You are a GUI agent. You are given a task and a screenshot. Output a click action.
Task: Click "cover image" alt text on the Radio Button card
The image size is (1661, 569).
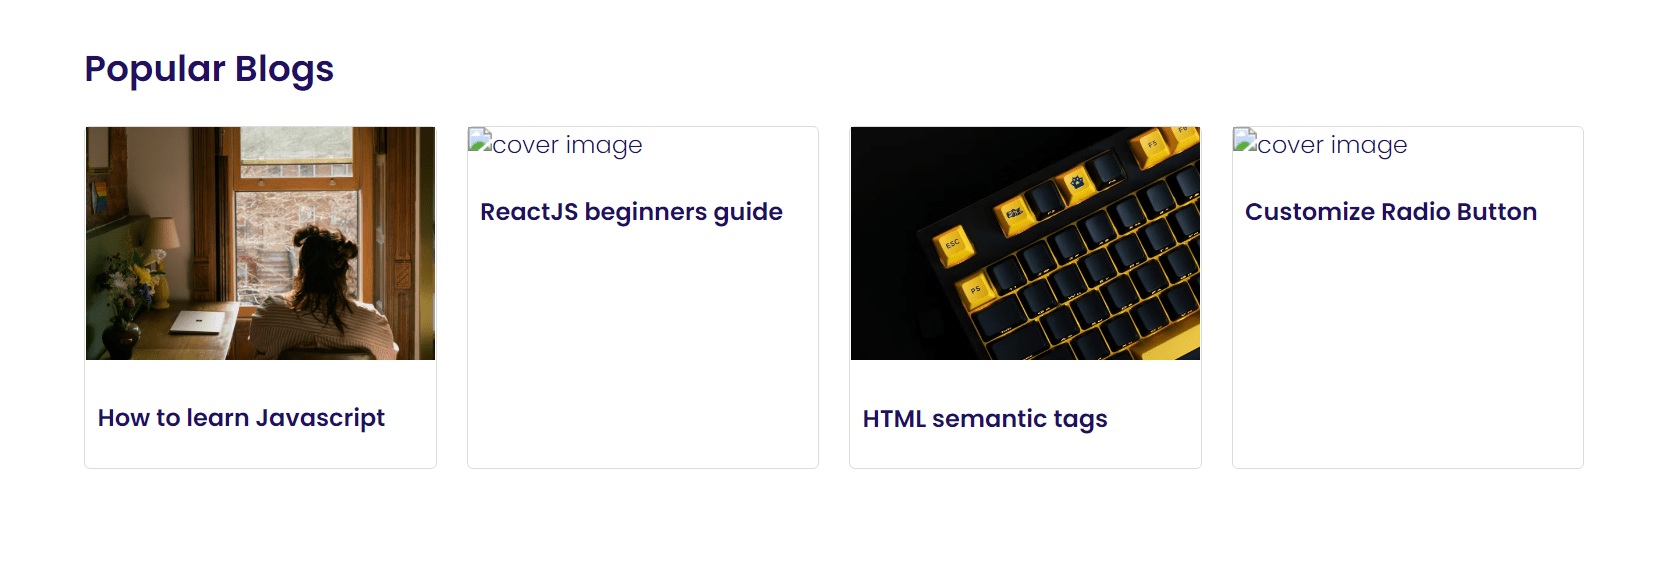[1332, 145]
